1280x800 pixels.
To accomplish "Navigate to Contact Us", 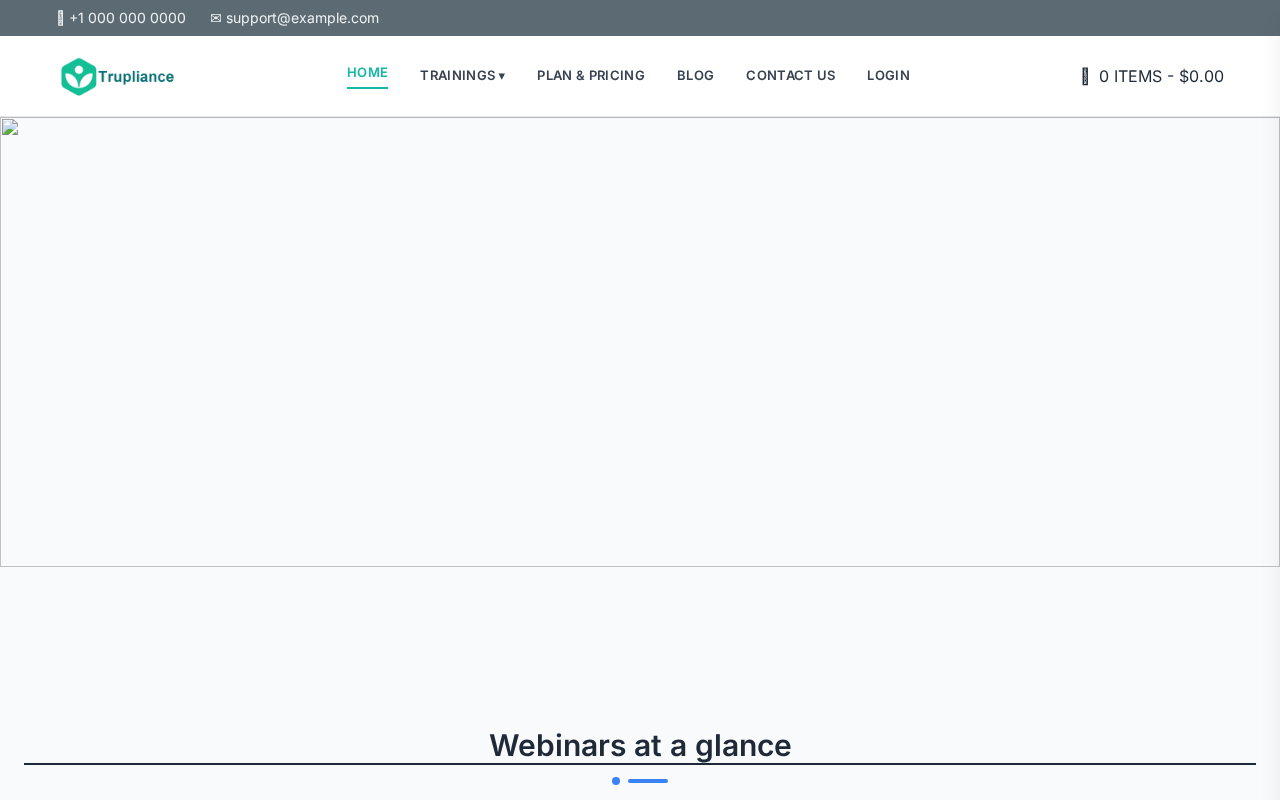I will pyautogui.click(x=790, y=76).
